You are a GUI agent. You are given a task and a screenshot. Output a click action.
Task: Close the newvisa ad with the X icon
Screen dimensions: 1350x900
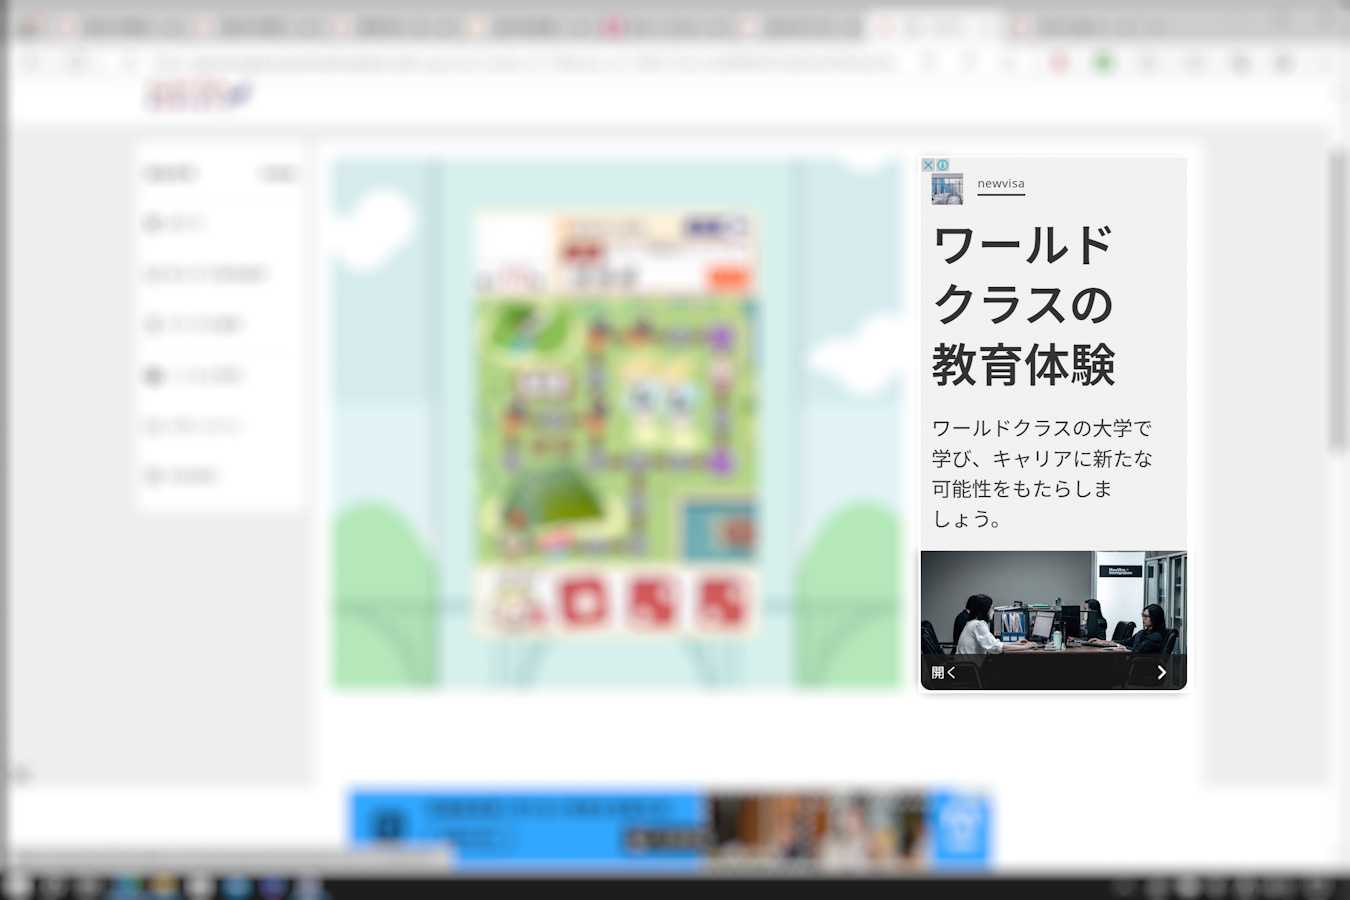pos(928,165)
